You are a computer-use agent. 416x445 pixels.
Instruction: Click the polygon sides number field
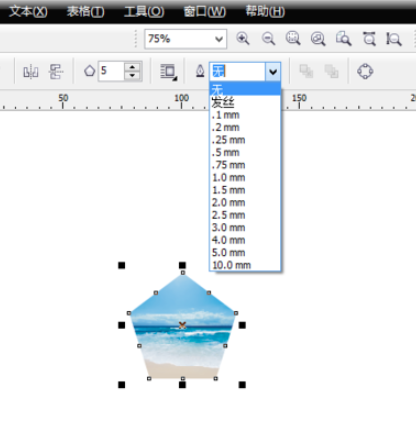tap(111, 71)
